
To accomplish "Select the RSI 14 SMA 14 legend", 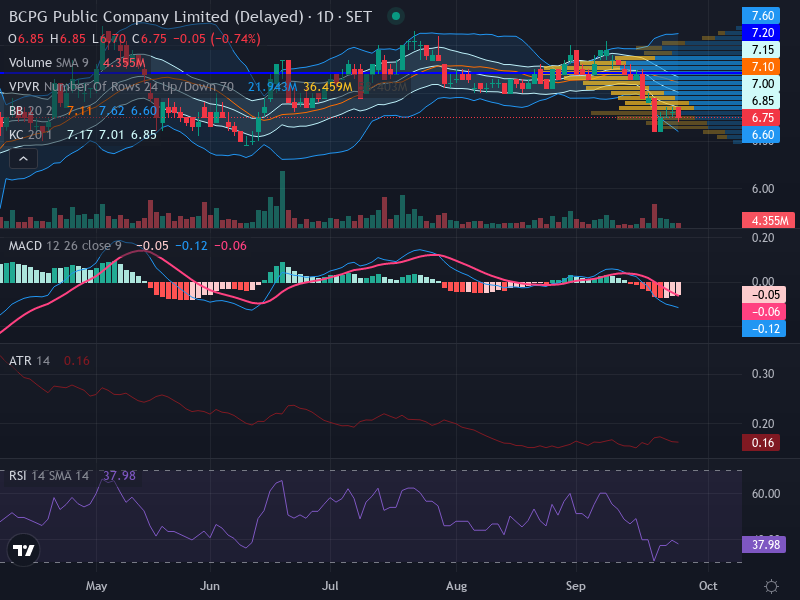I will coord(72,476).
